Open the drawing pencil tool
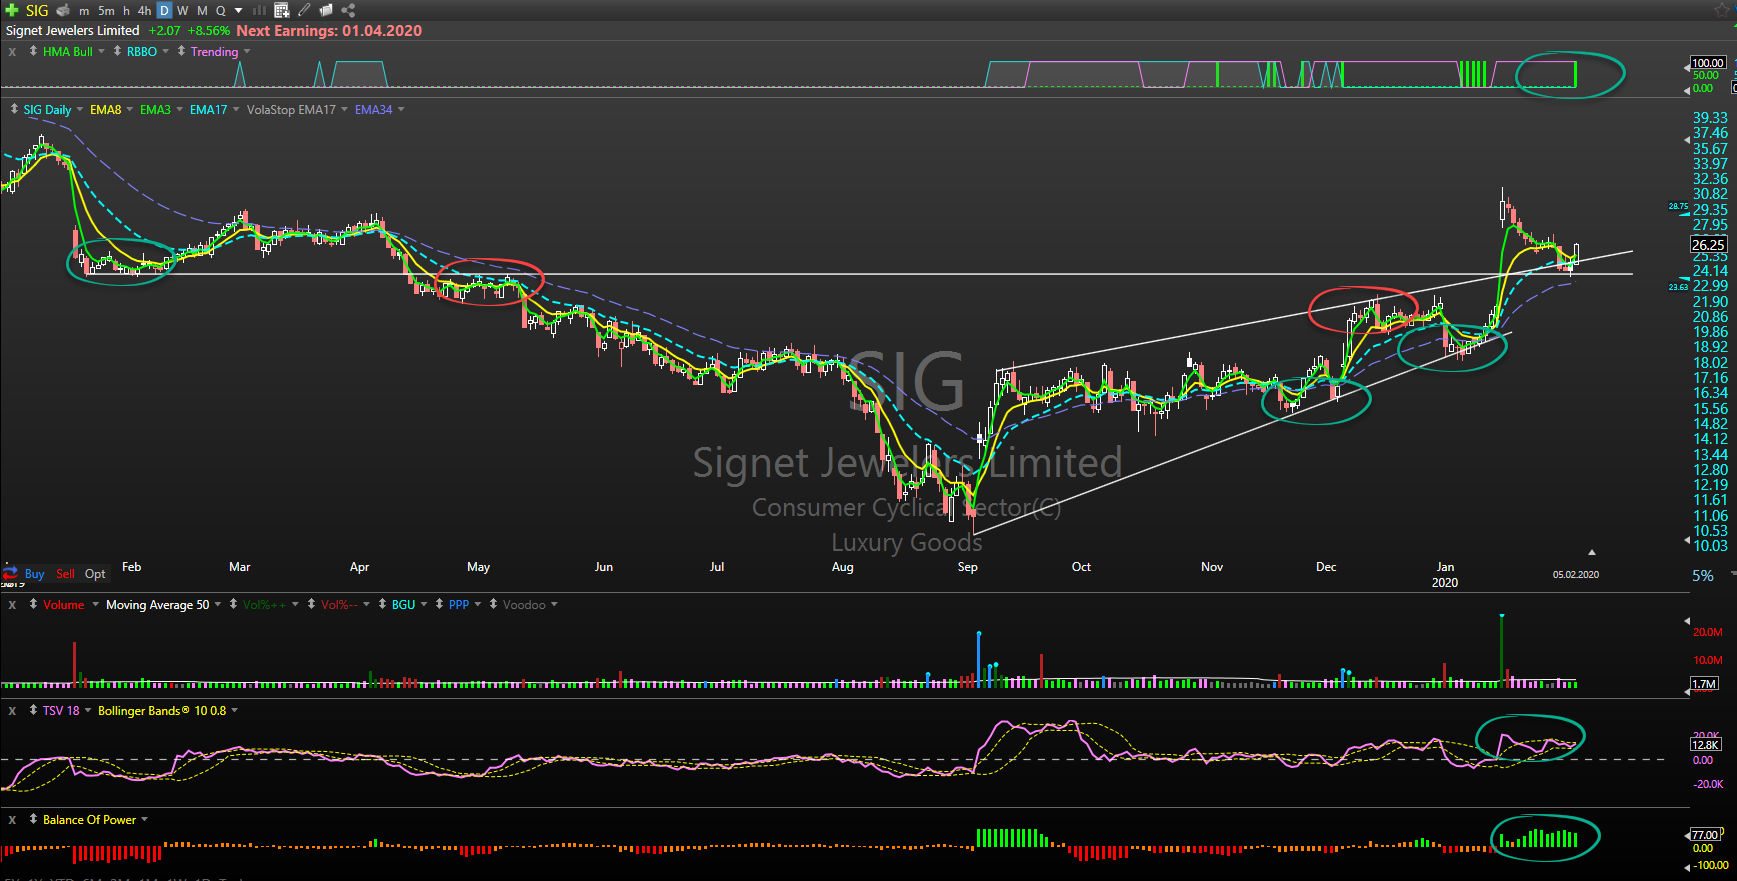Image resolution: width=1737 pixels, height=881 pixels. click(x=304, y=10)
